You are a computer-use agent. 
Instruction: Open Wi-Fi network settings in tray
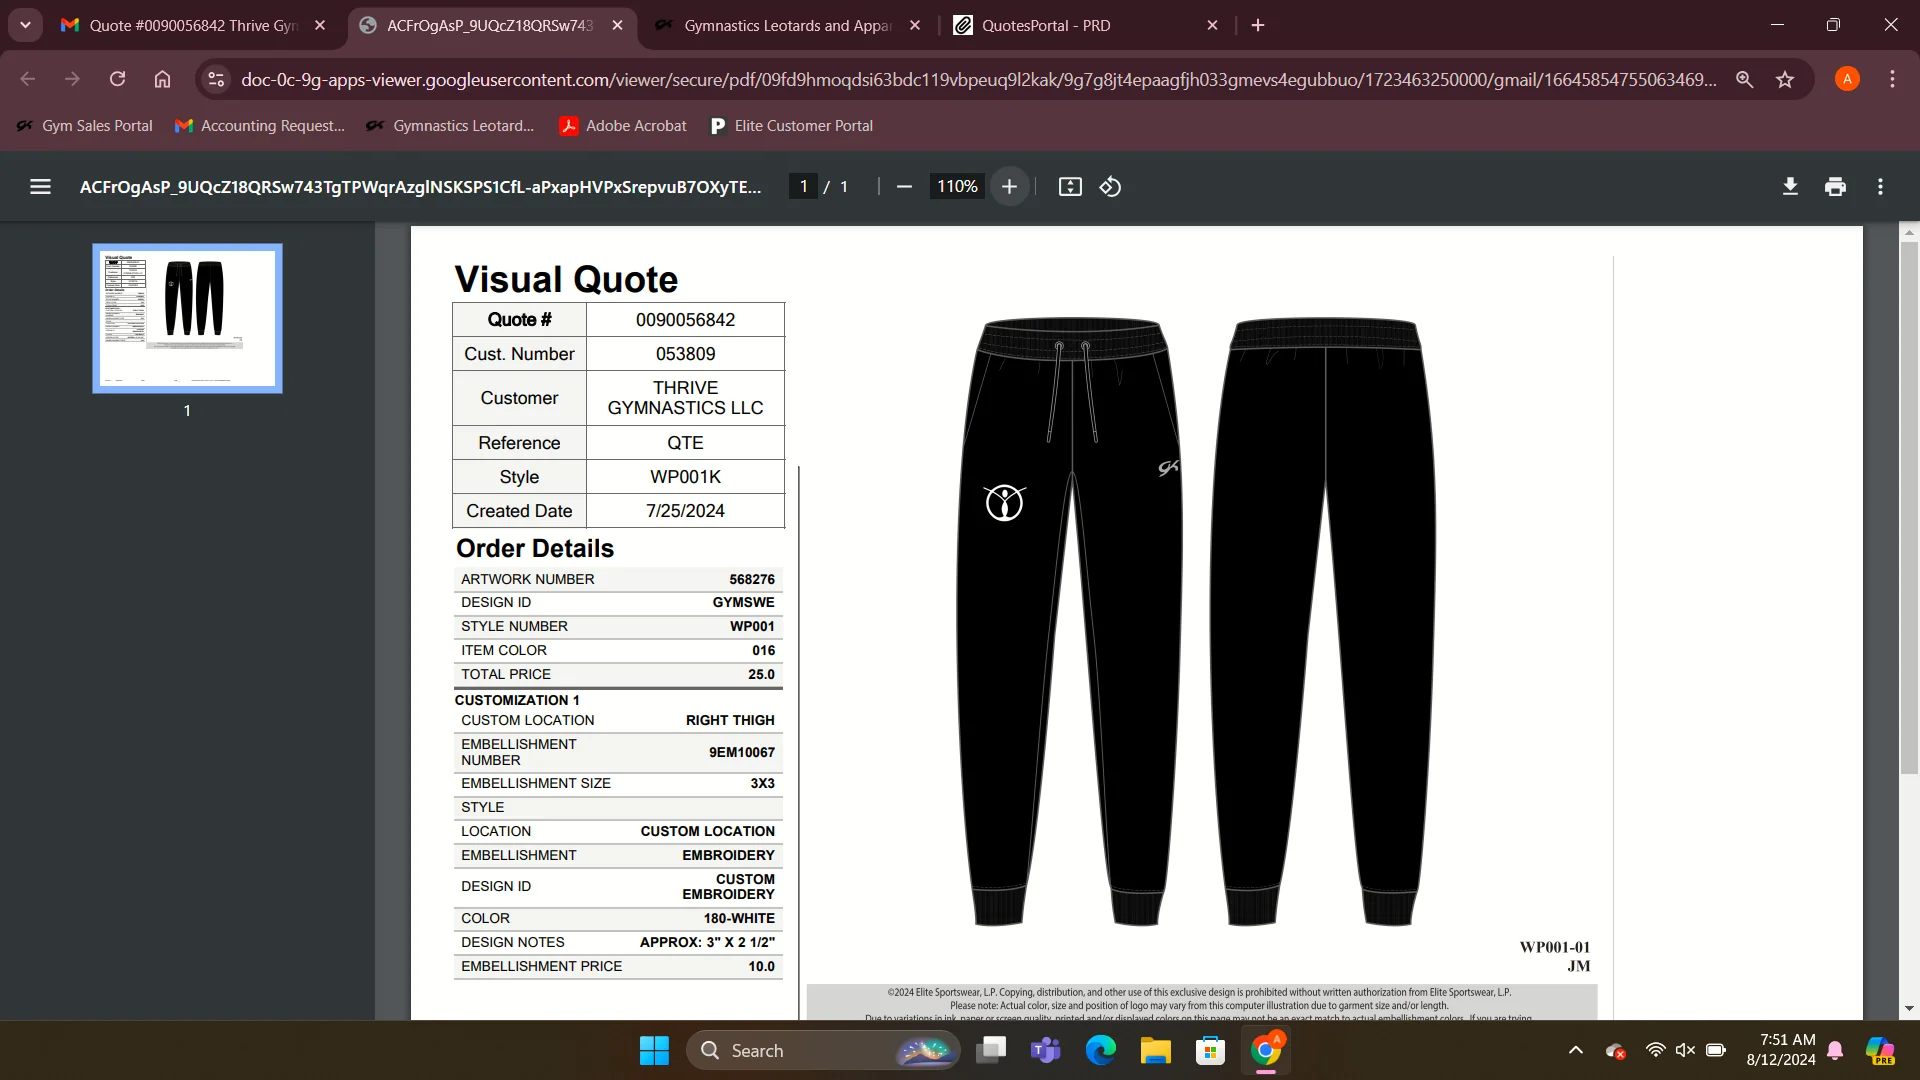[x=1655, y=1050]
